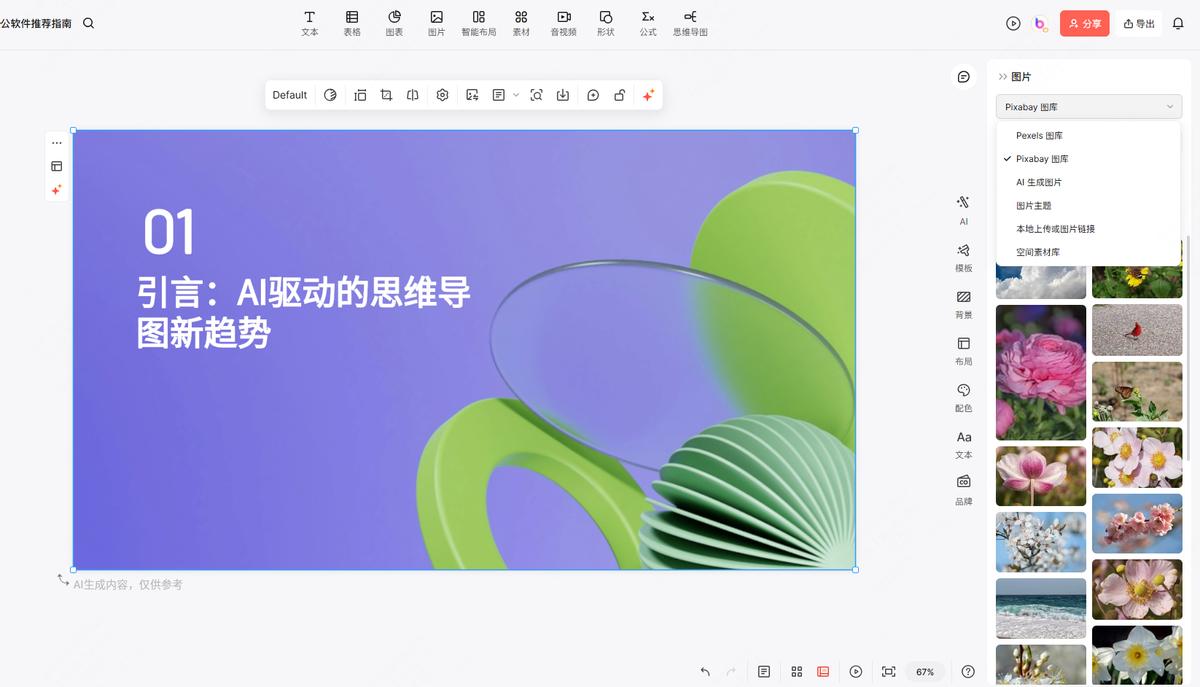Collapse the 图片 panel with double chevron
Viewport: 1200px width, 687px height.
click(x=1002, y=77)
